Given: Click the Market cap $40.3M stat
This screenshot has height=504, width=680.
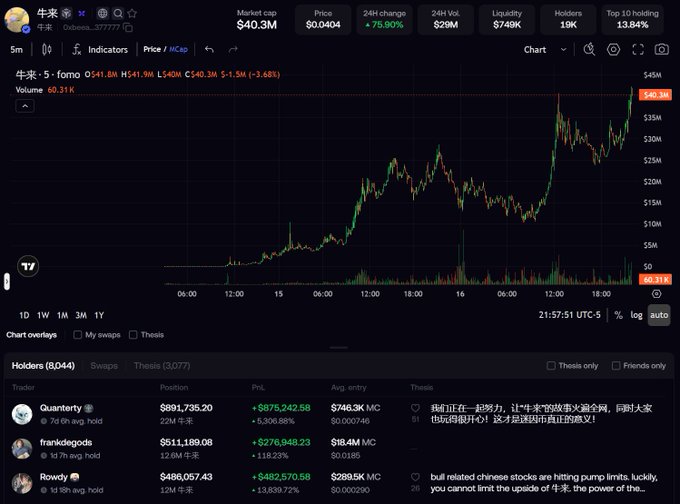Looking at the screenshot, I should click(257, 20).
